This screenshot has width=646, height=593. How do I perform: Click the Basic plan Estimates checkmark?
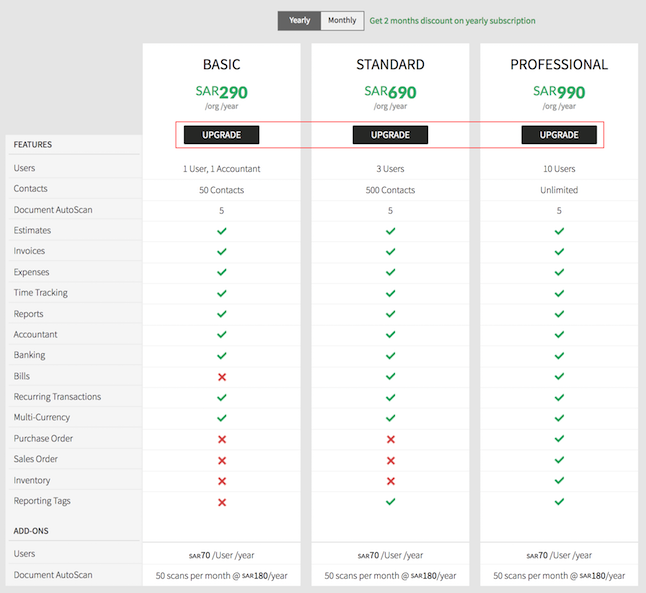tap(222, 231)
